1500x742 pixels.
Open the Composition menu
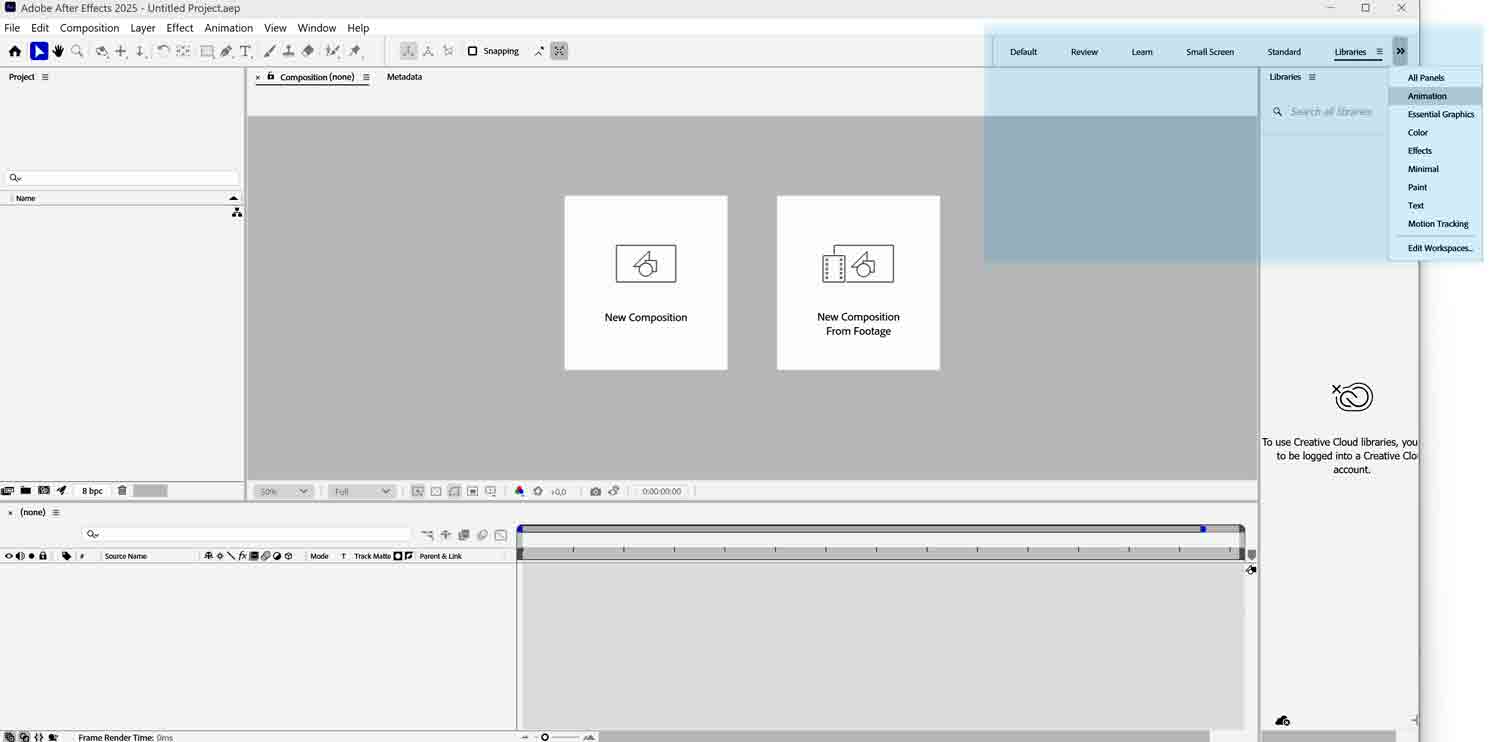tap(89, 28)
